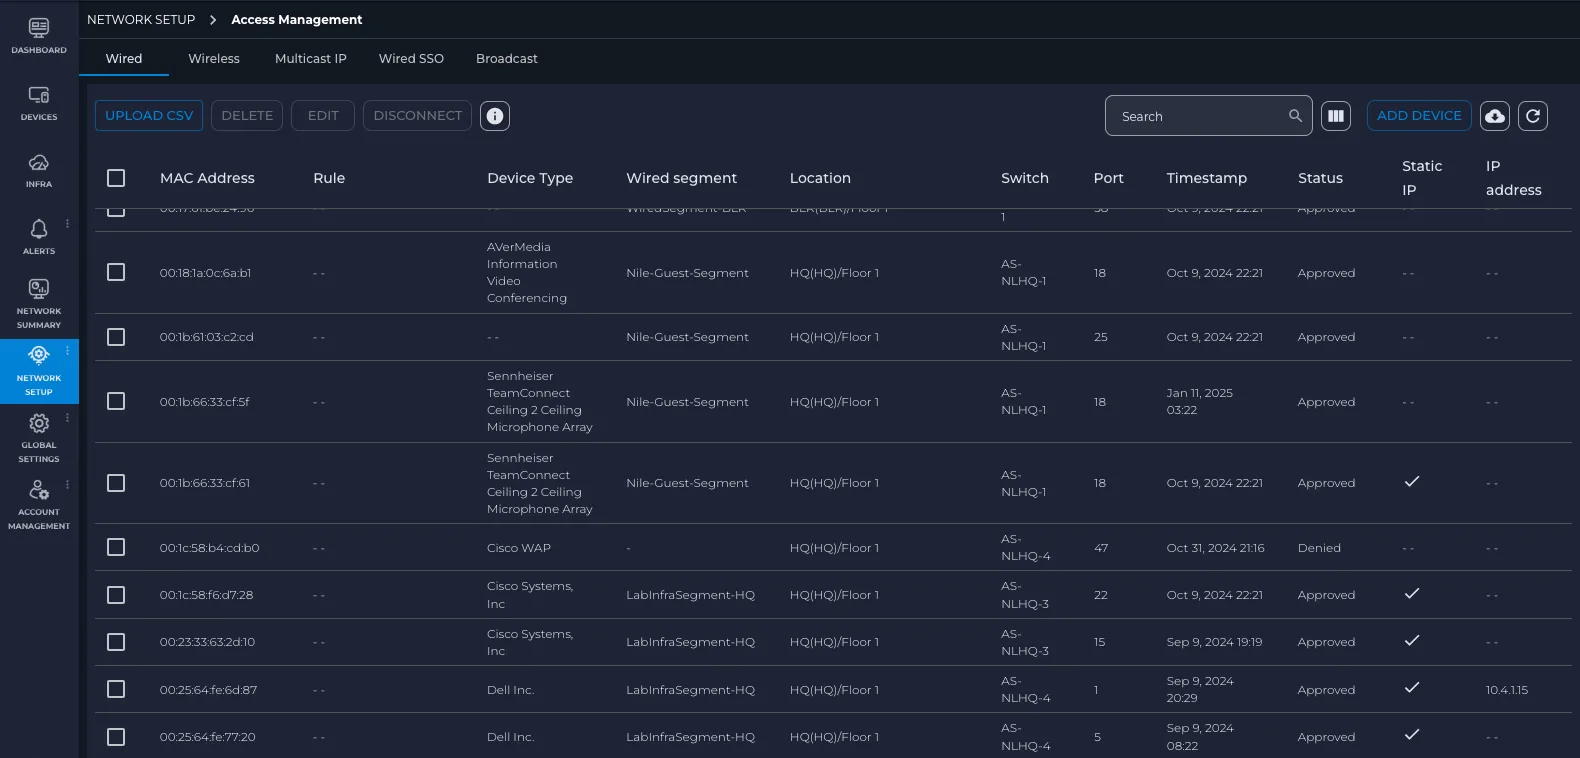Tick the checkbox for 00:1b:66:33:cf:61
This screenshot has height=758, width=1580.
click(116, 483)
